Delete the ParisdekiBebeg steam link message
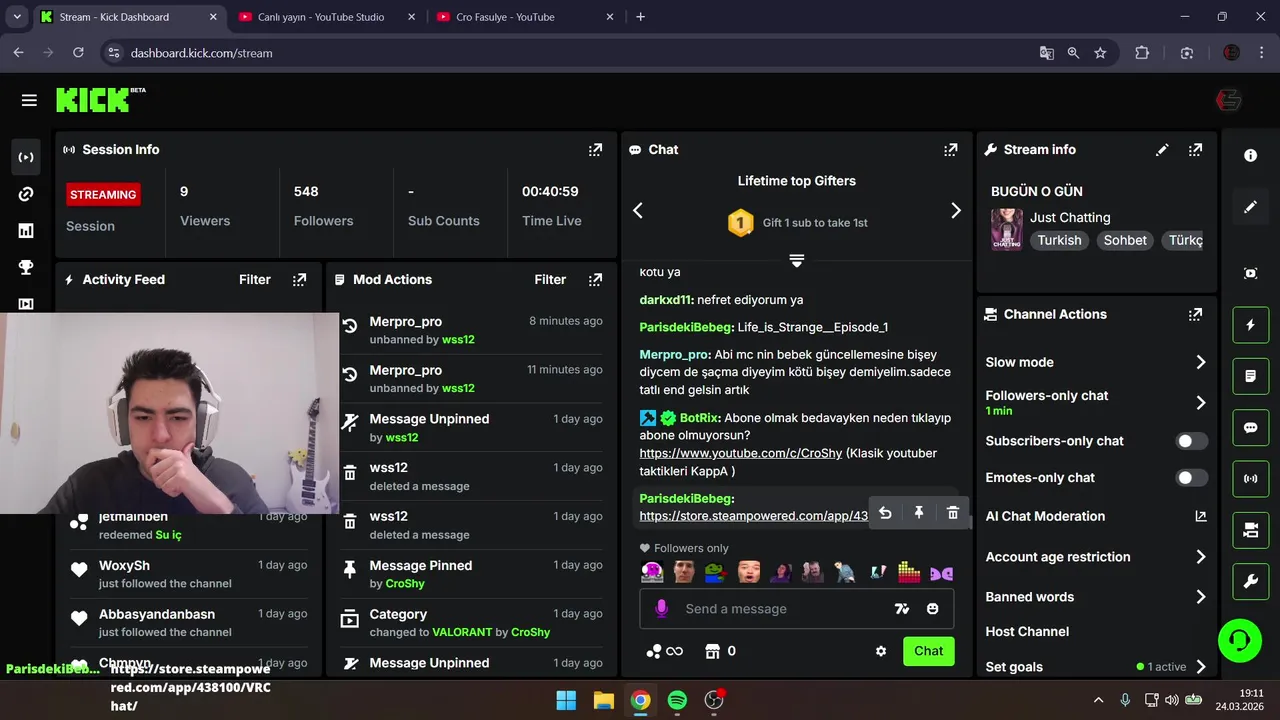 coord(953,513)
